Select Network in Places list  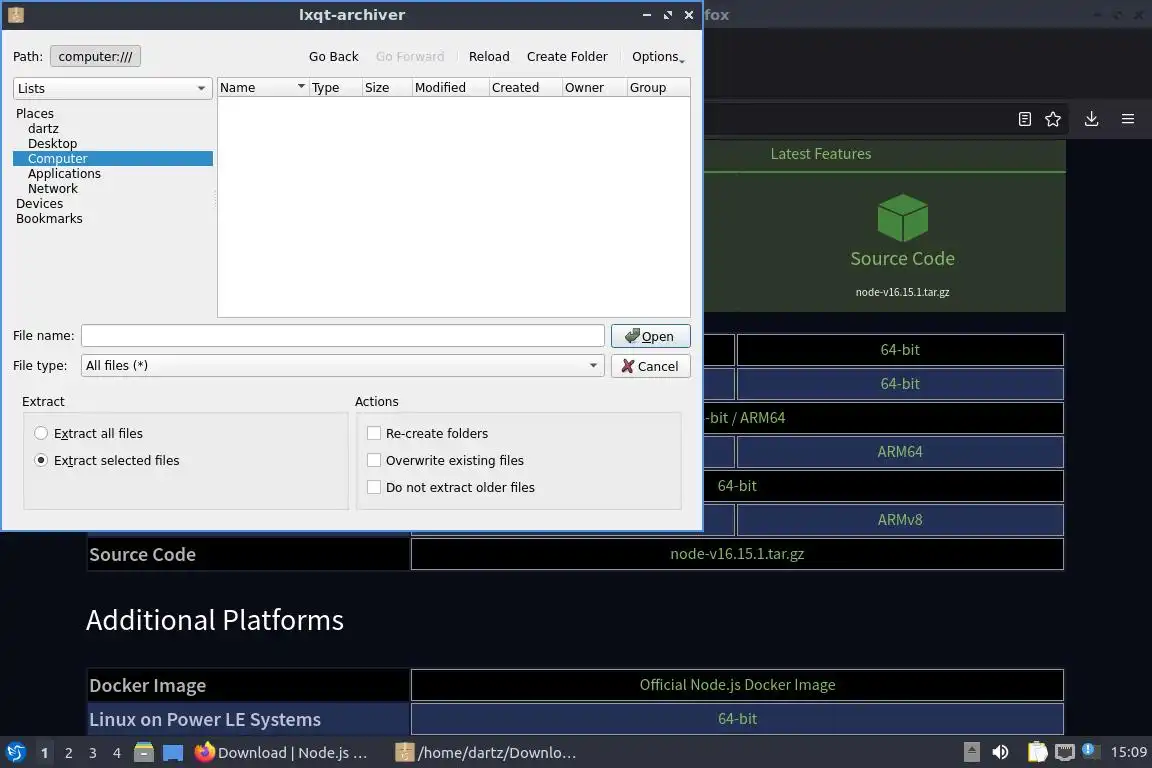click(52, 189)
